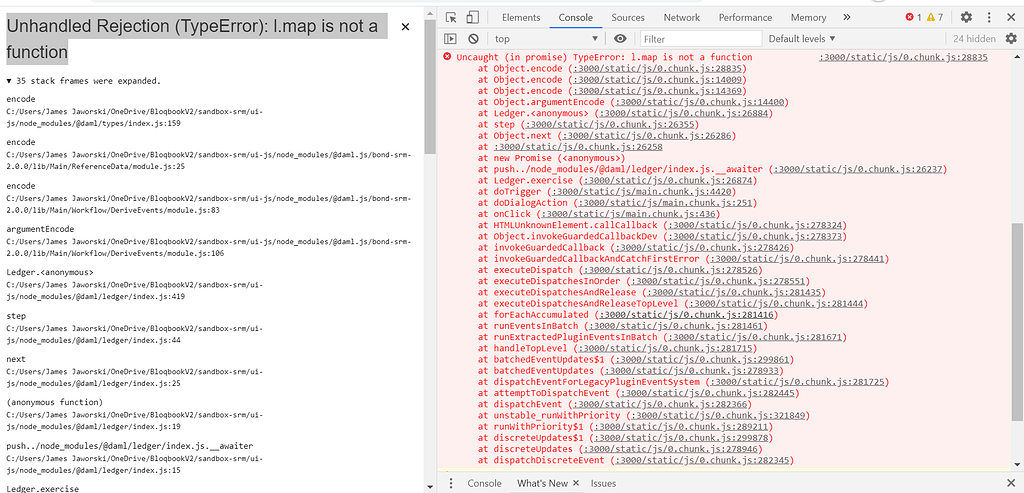The width and height of the screenshot is (1024, 493).
Task: Open link 0.chunk.js:14009 for Object.encode
Action: point(657,80)
